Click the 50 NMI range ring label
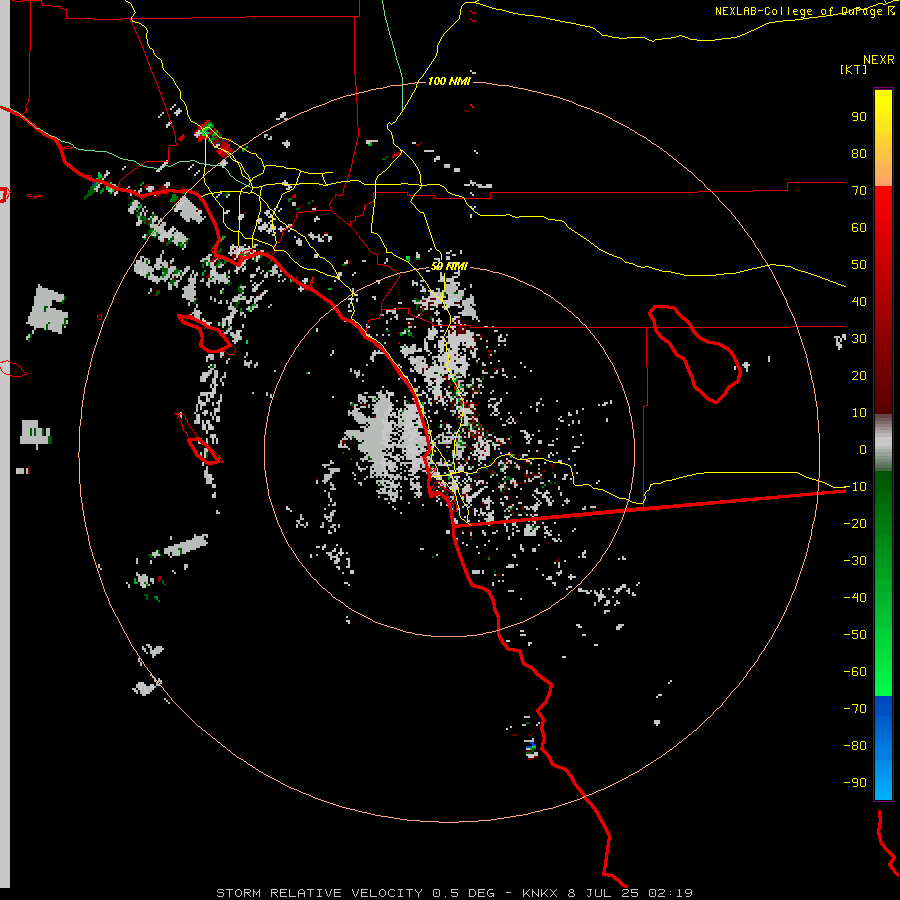 [x=449, y=266]
